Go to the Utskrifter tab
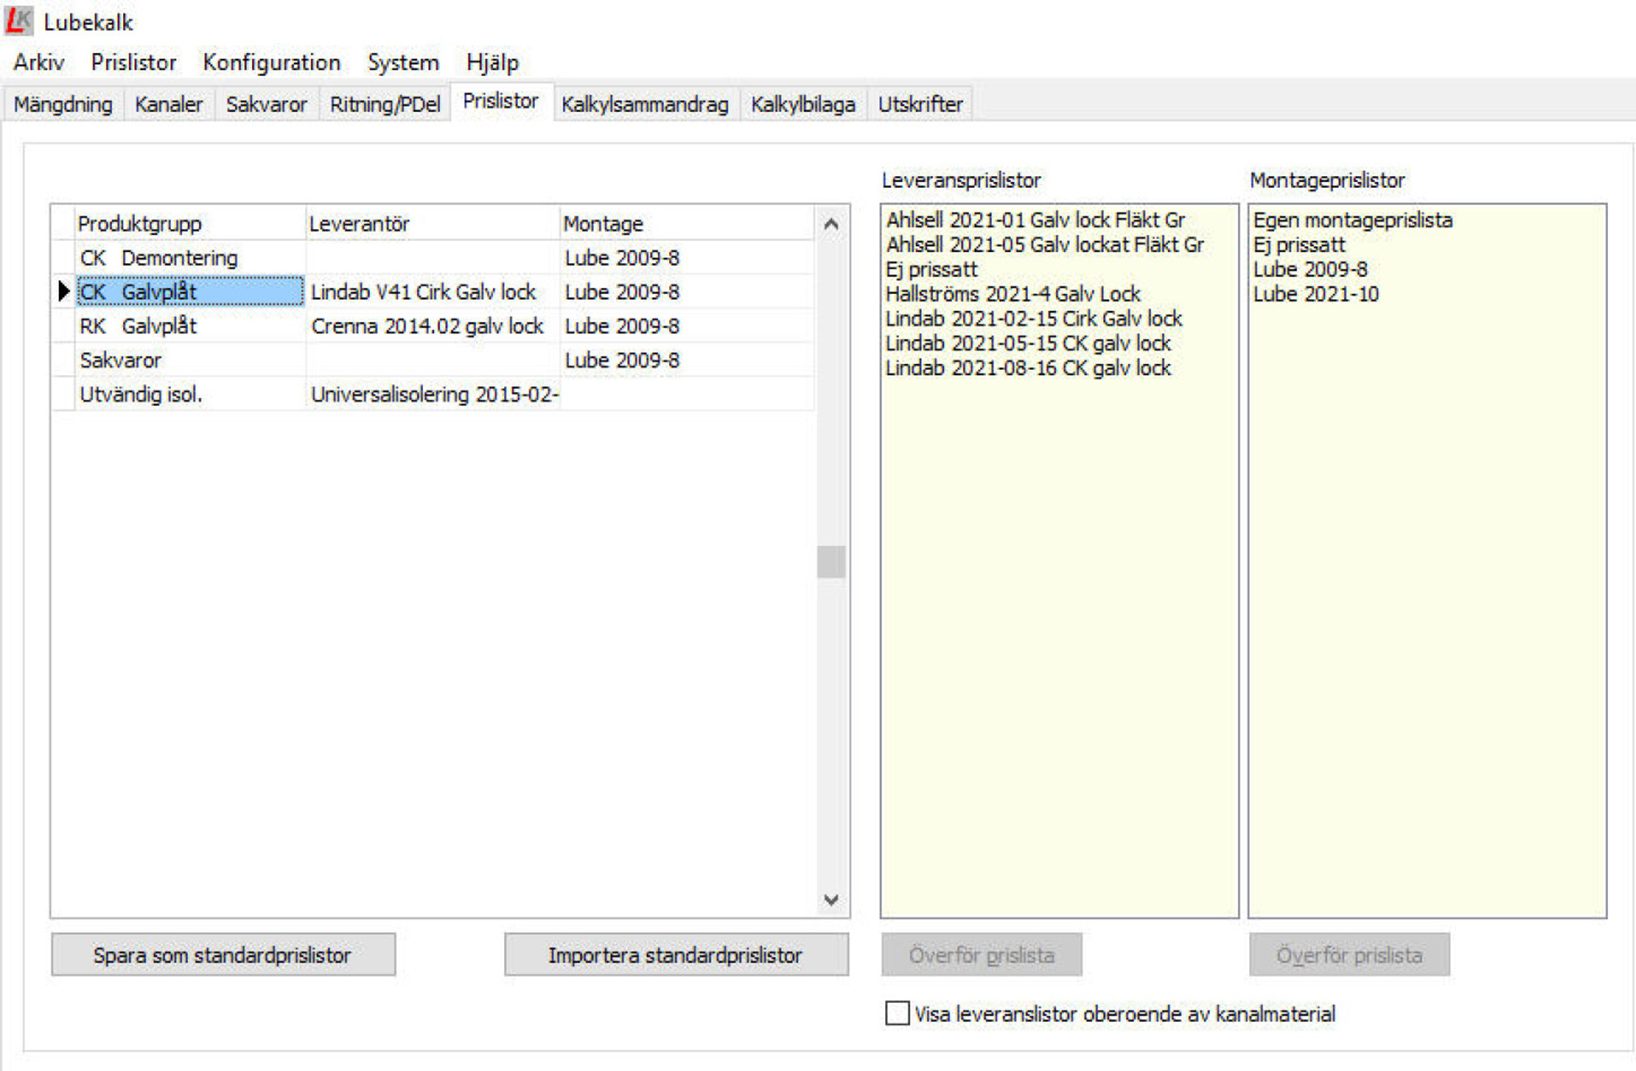This screenshot has width=1636, height=1071. (x=920, y=104)
